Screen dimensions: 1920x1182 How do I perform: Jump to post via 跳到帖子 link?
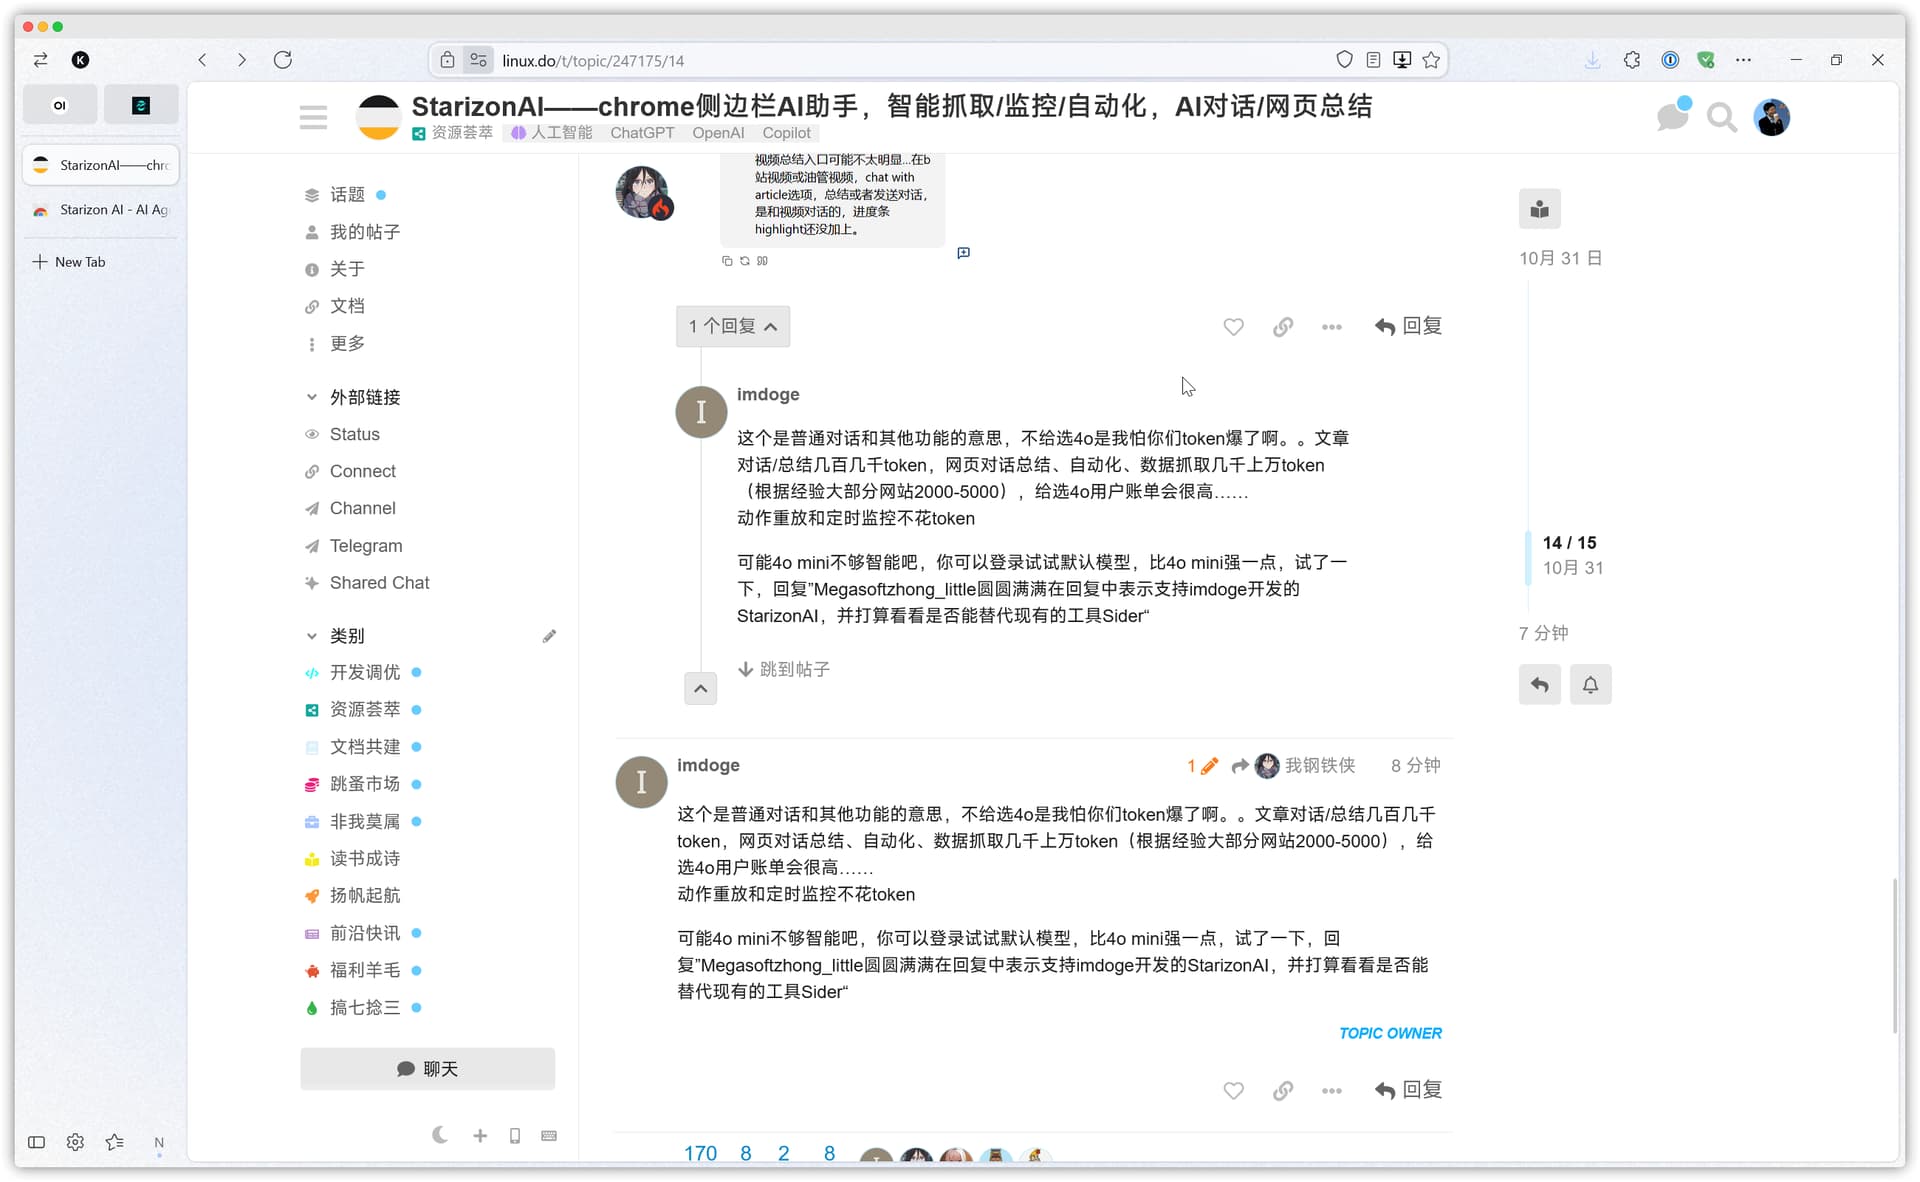coord(784,669)
